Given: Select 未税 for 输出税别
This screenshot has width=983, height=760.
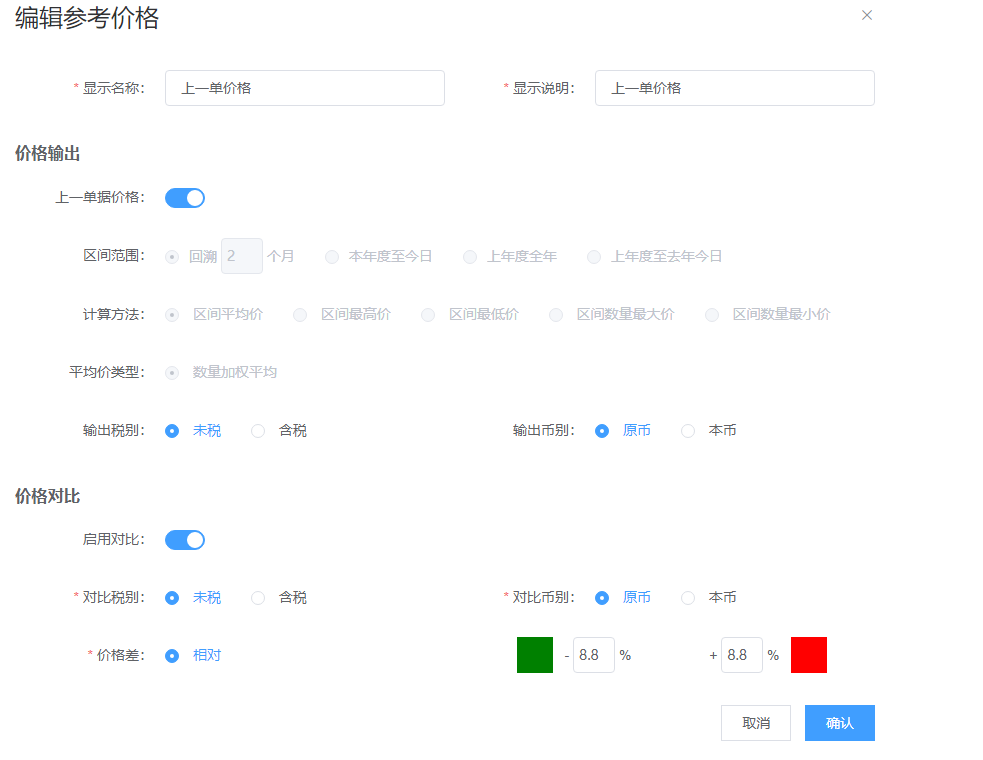Looking at the screenshot, I should pos(172,431).
